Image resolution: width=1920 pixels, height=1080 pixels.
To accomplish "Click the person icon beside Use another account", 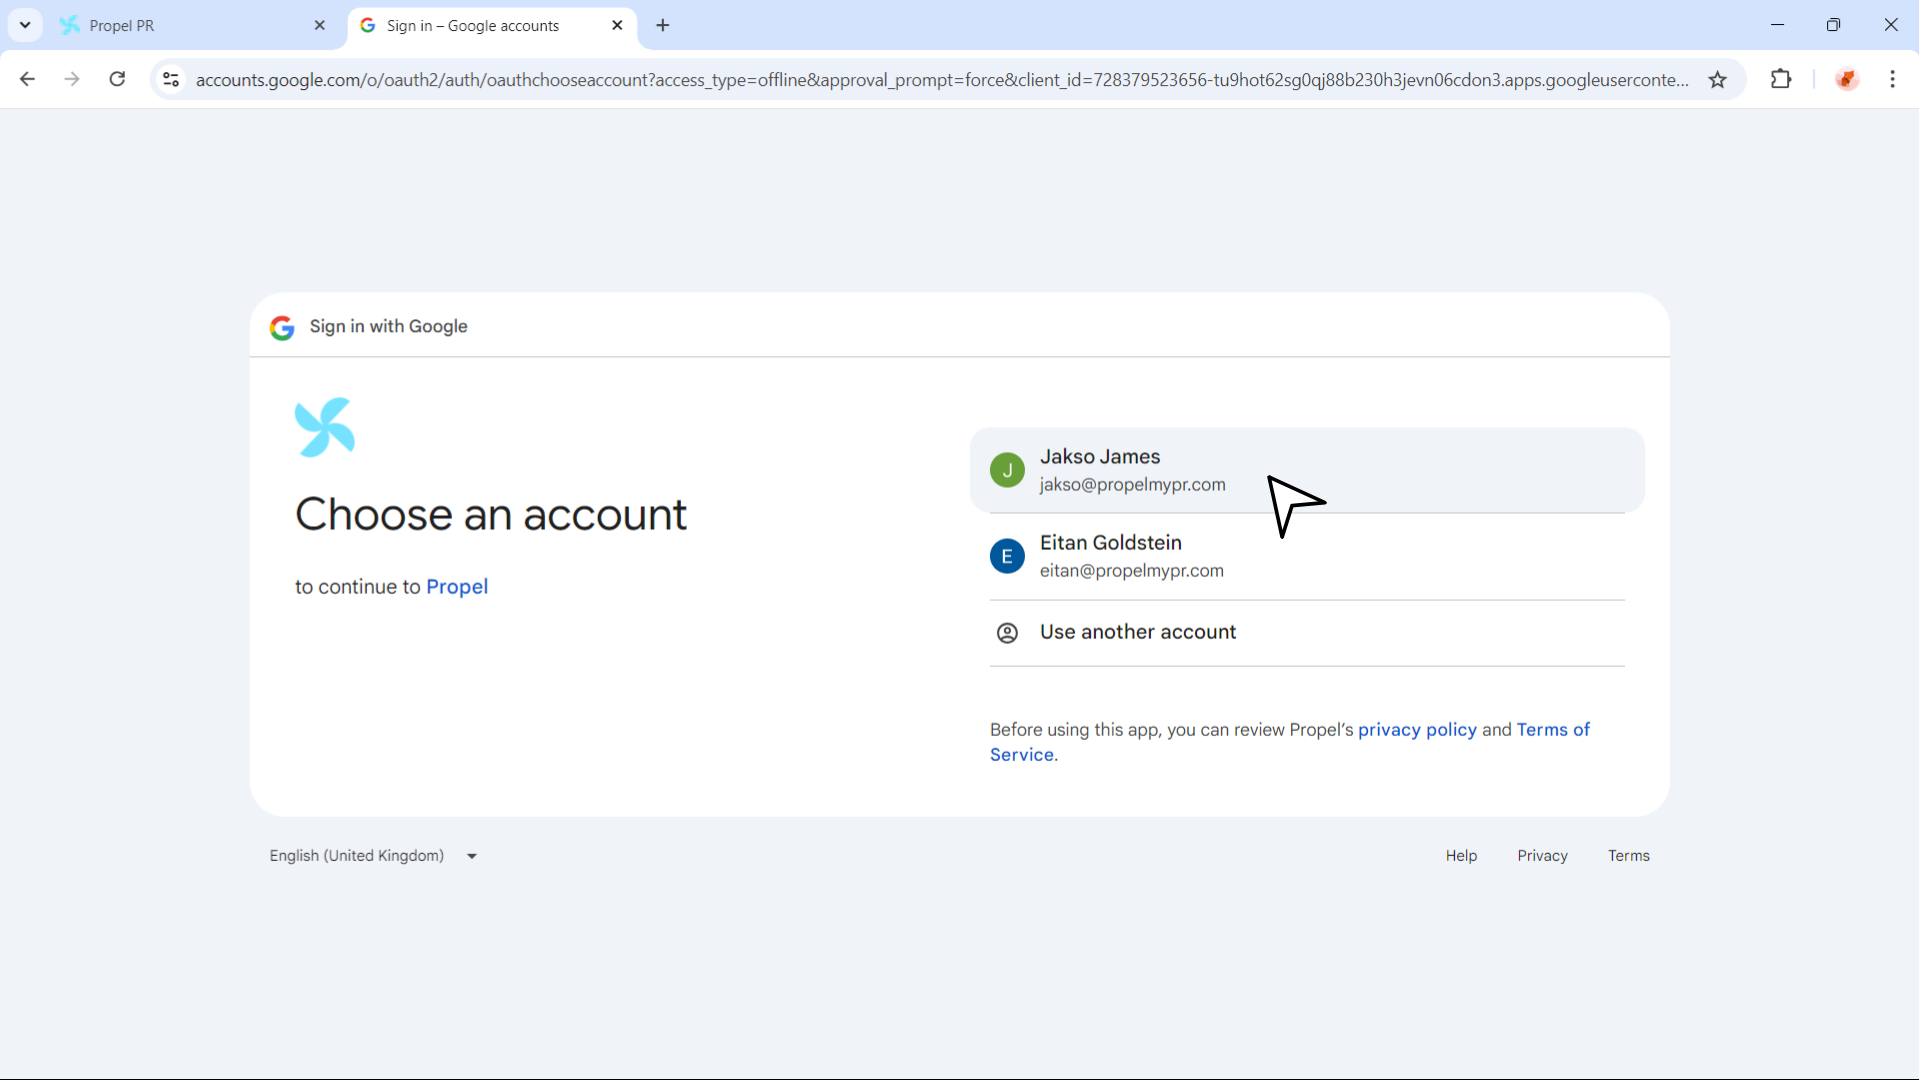I will [x=1007, y=633].
